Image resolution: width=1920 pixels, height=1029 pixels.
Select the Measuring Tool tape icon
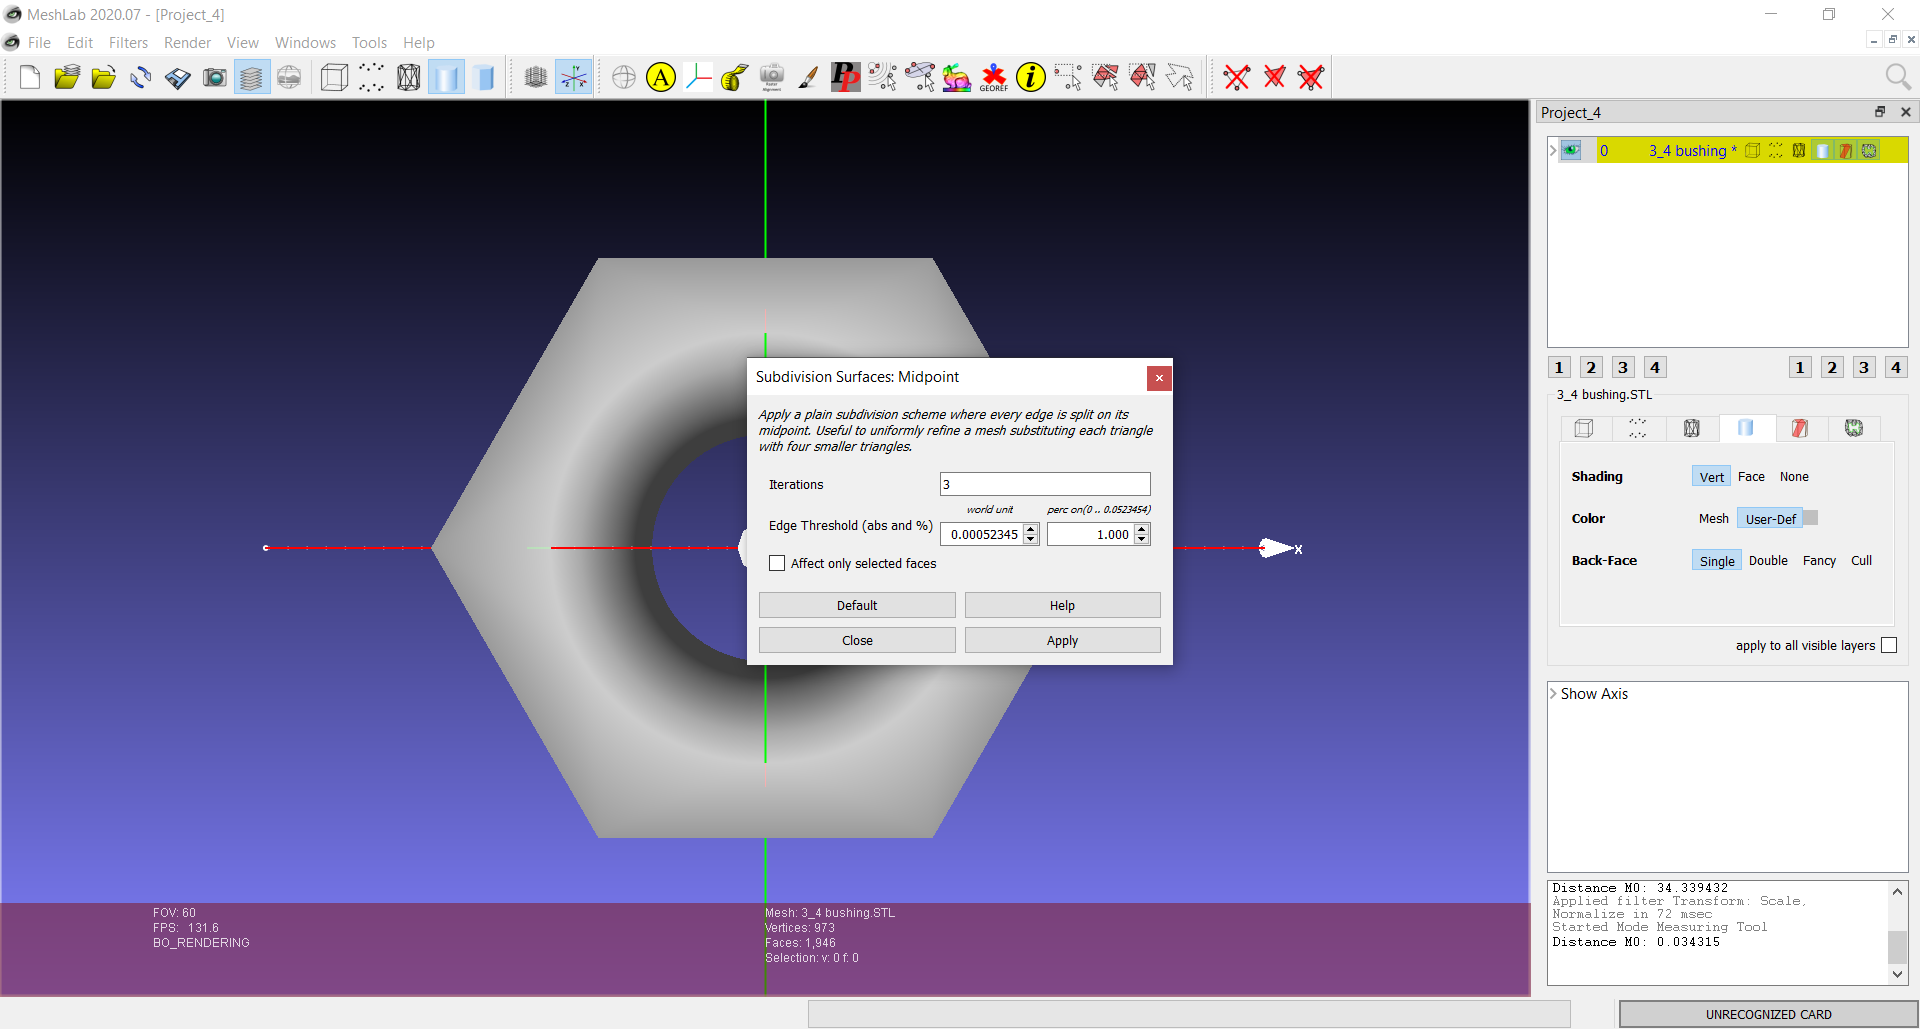(x=735, y=77)
